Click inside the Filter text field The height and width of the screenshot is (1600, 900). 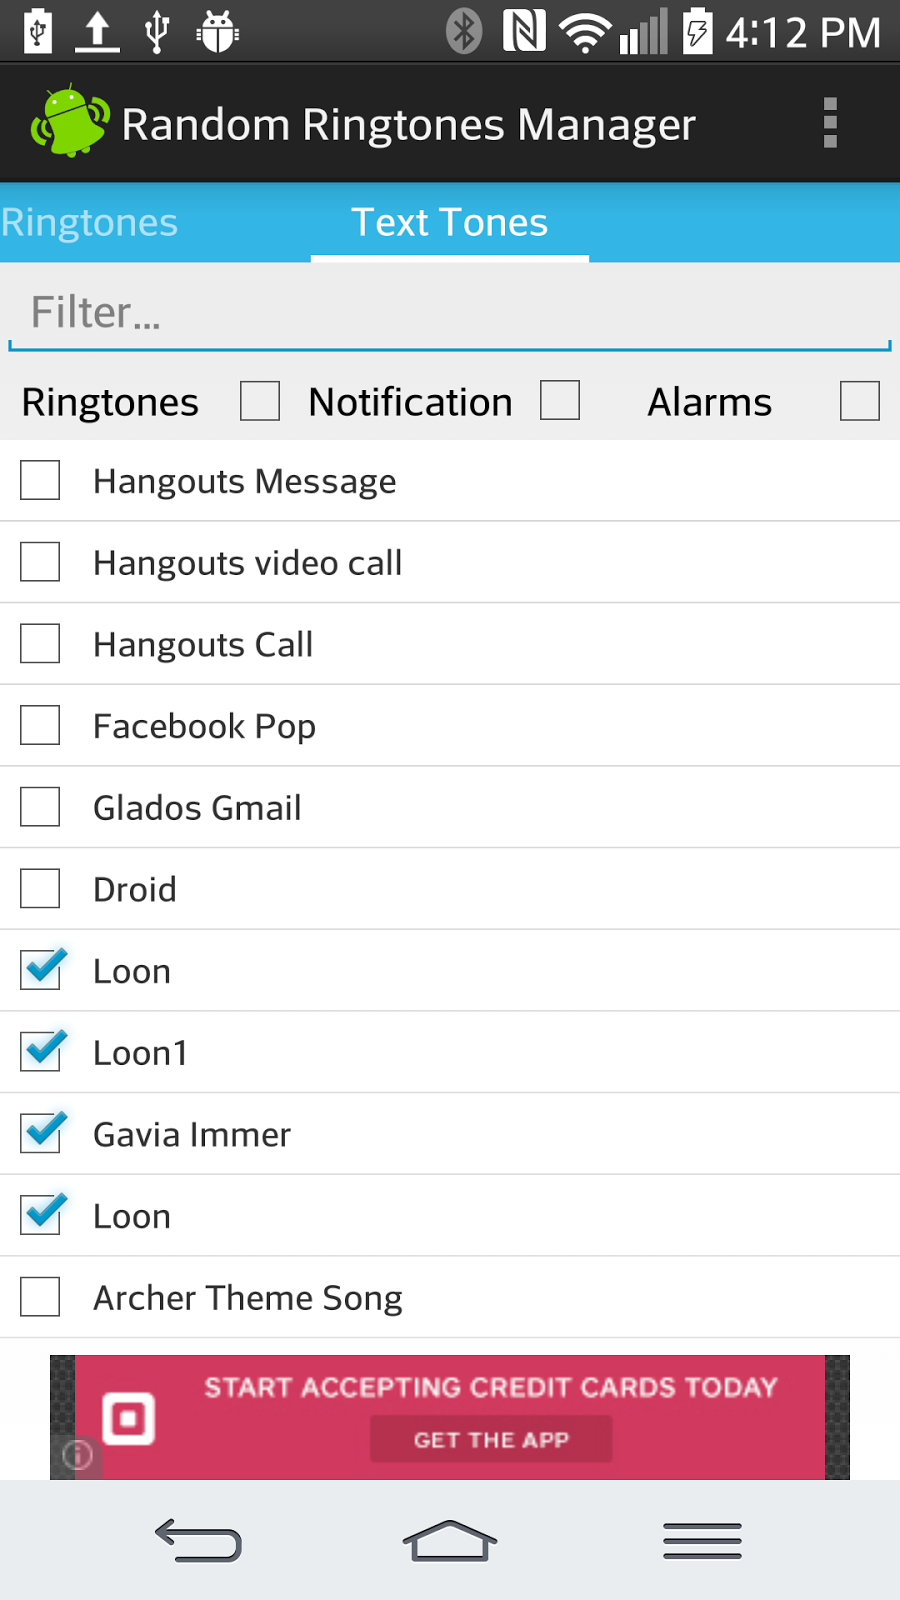click(x=450, y=311)
